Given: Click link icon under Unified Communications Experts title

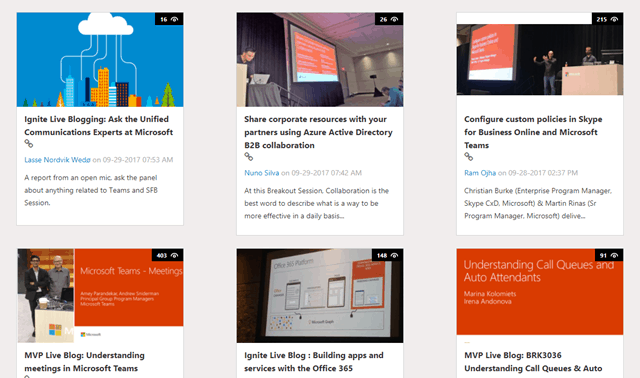Looking at the screenshot, I should (29, 144).
